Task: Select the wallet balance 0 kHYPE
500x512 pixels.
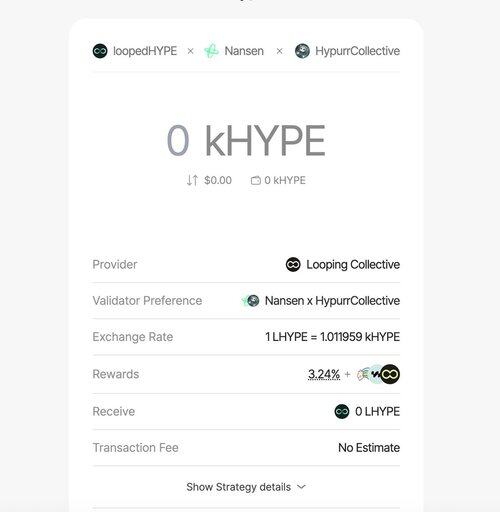Action: (x=285, y=180)
